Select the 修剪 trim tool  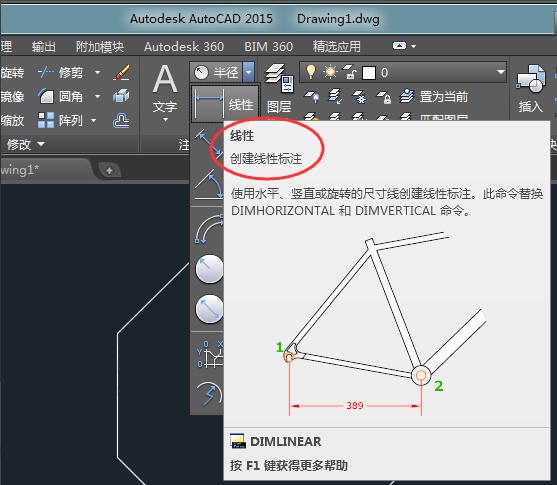(60, 73)
